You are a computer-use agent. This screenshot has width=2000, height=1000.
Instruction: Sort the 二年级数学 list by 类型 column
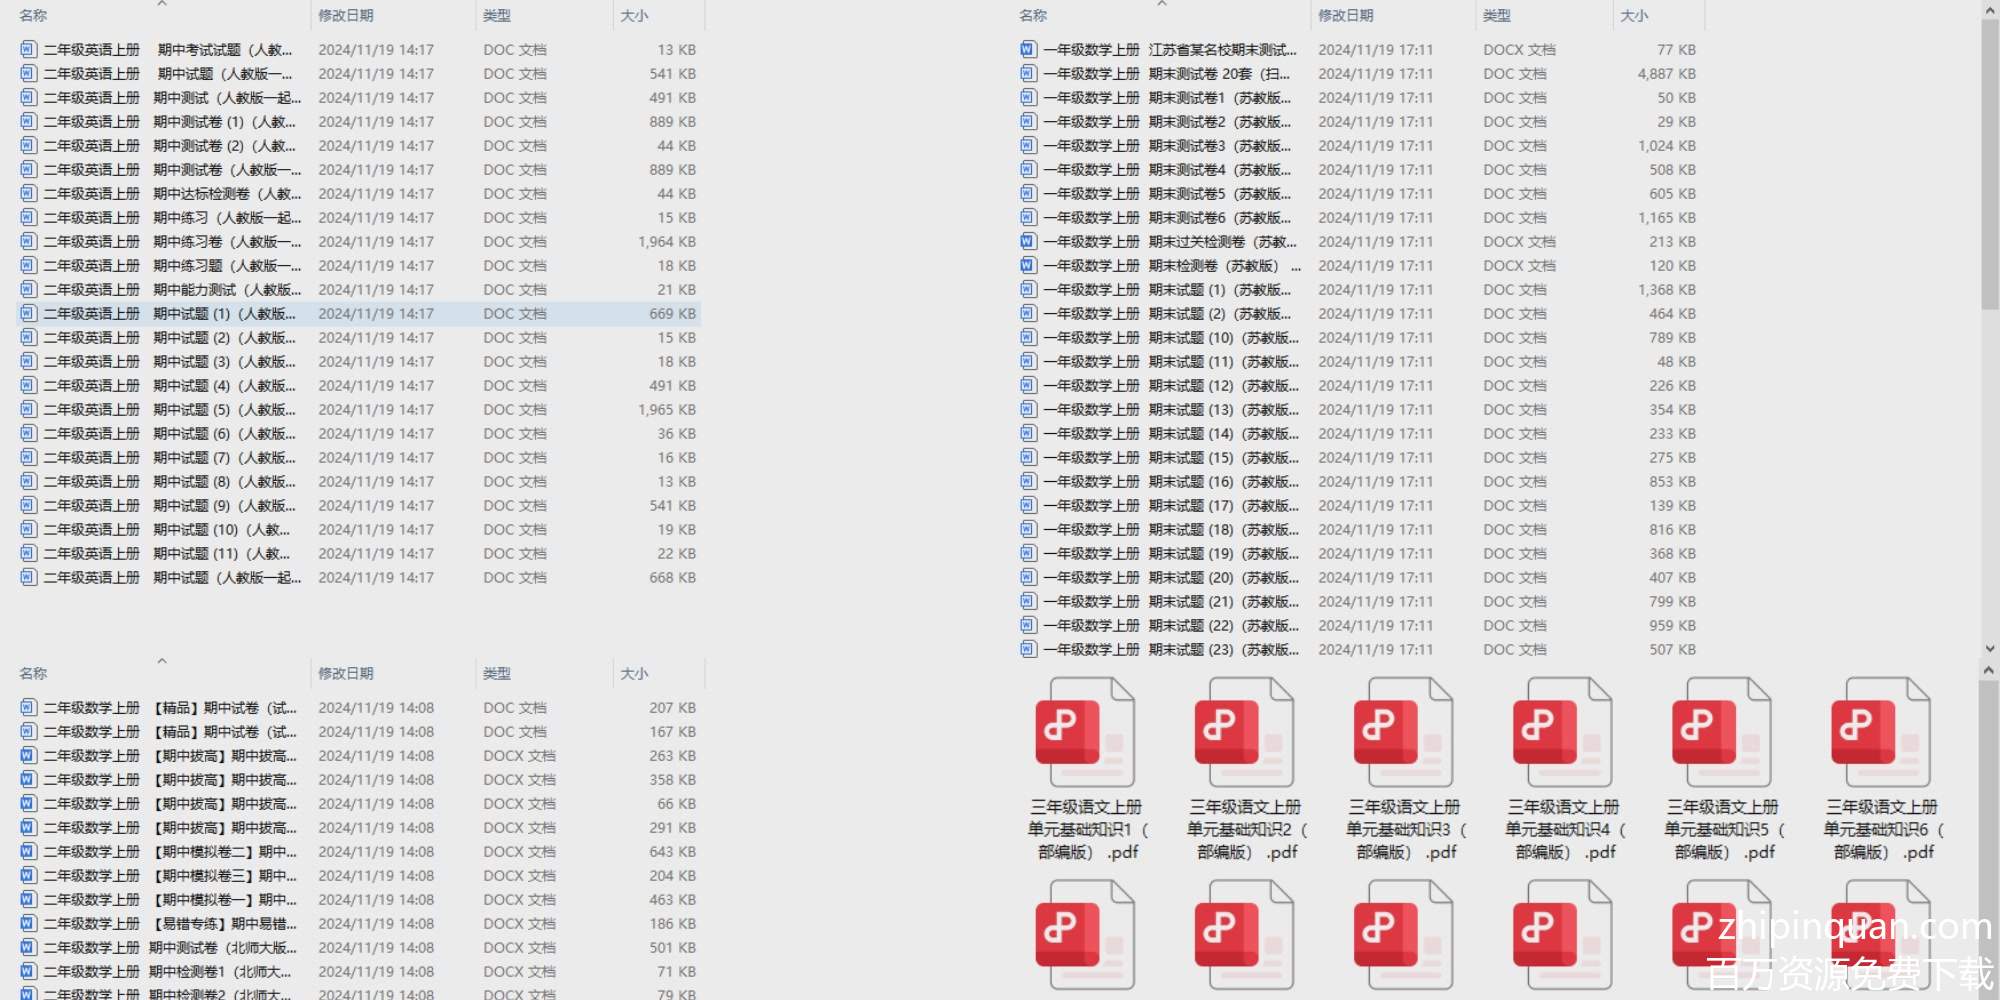pyautogui.click(x=497, y=674)
